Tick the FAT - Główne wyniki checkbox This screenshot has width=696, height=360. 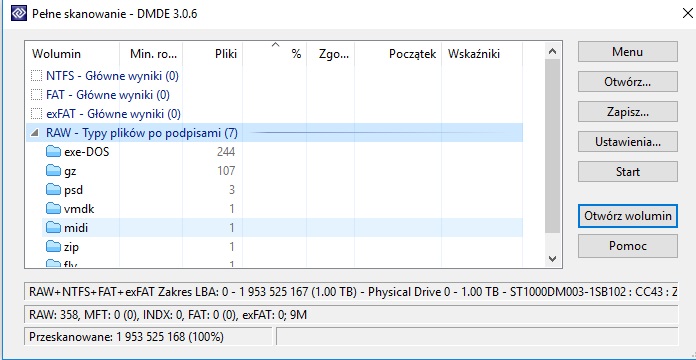coord(36,95)
